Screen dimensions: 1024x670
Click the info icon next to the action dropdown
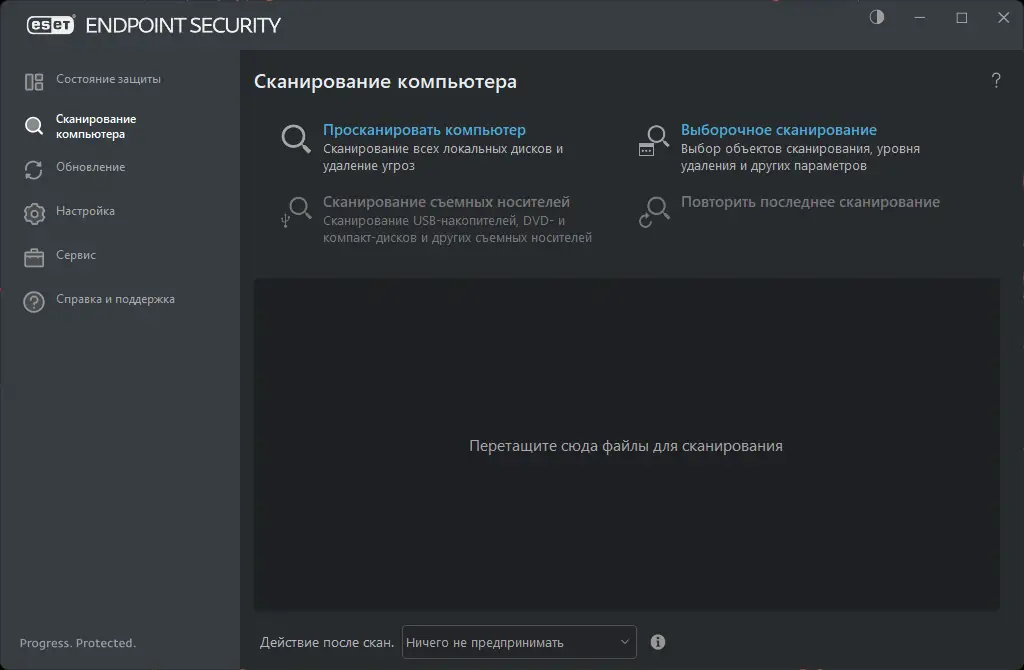(x=659, y=641)
